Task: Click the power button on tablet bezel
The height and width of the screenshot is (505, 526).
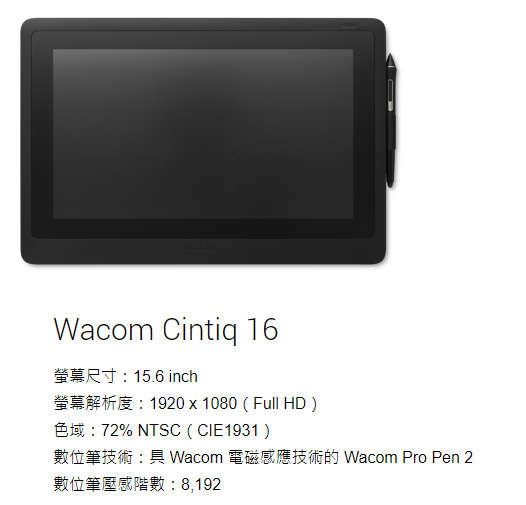Action: [x=349, y=26]
